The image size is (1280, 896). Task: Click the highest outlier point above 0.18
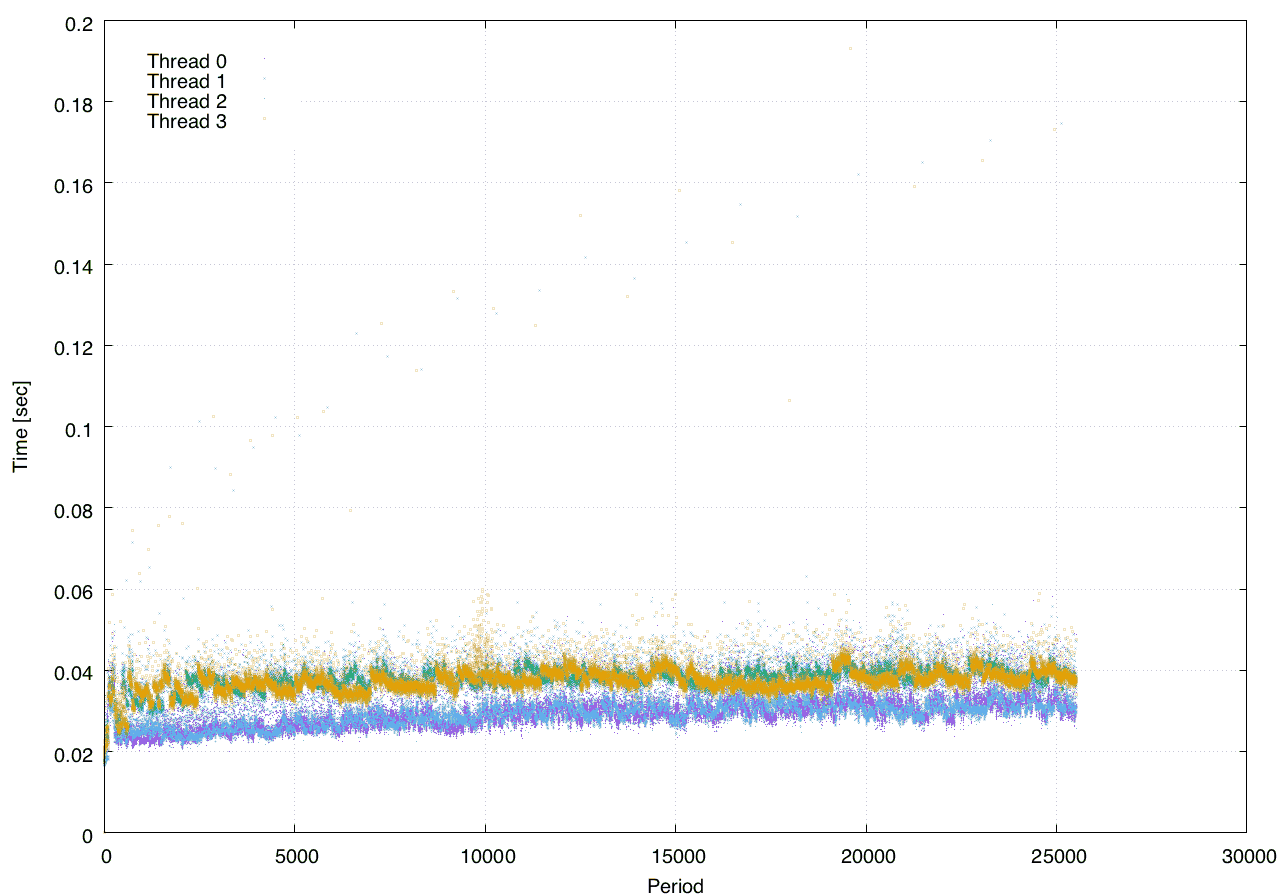[851, 48]
